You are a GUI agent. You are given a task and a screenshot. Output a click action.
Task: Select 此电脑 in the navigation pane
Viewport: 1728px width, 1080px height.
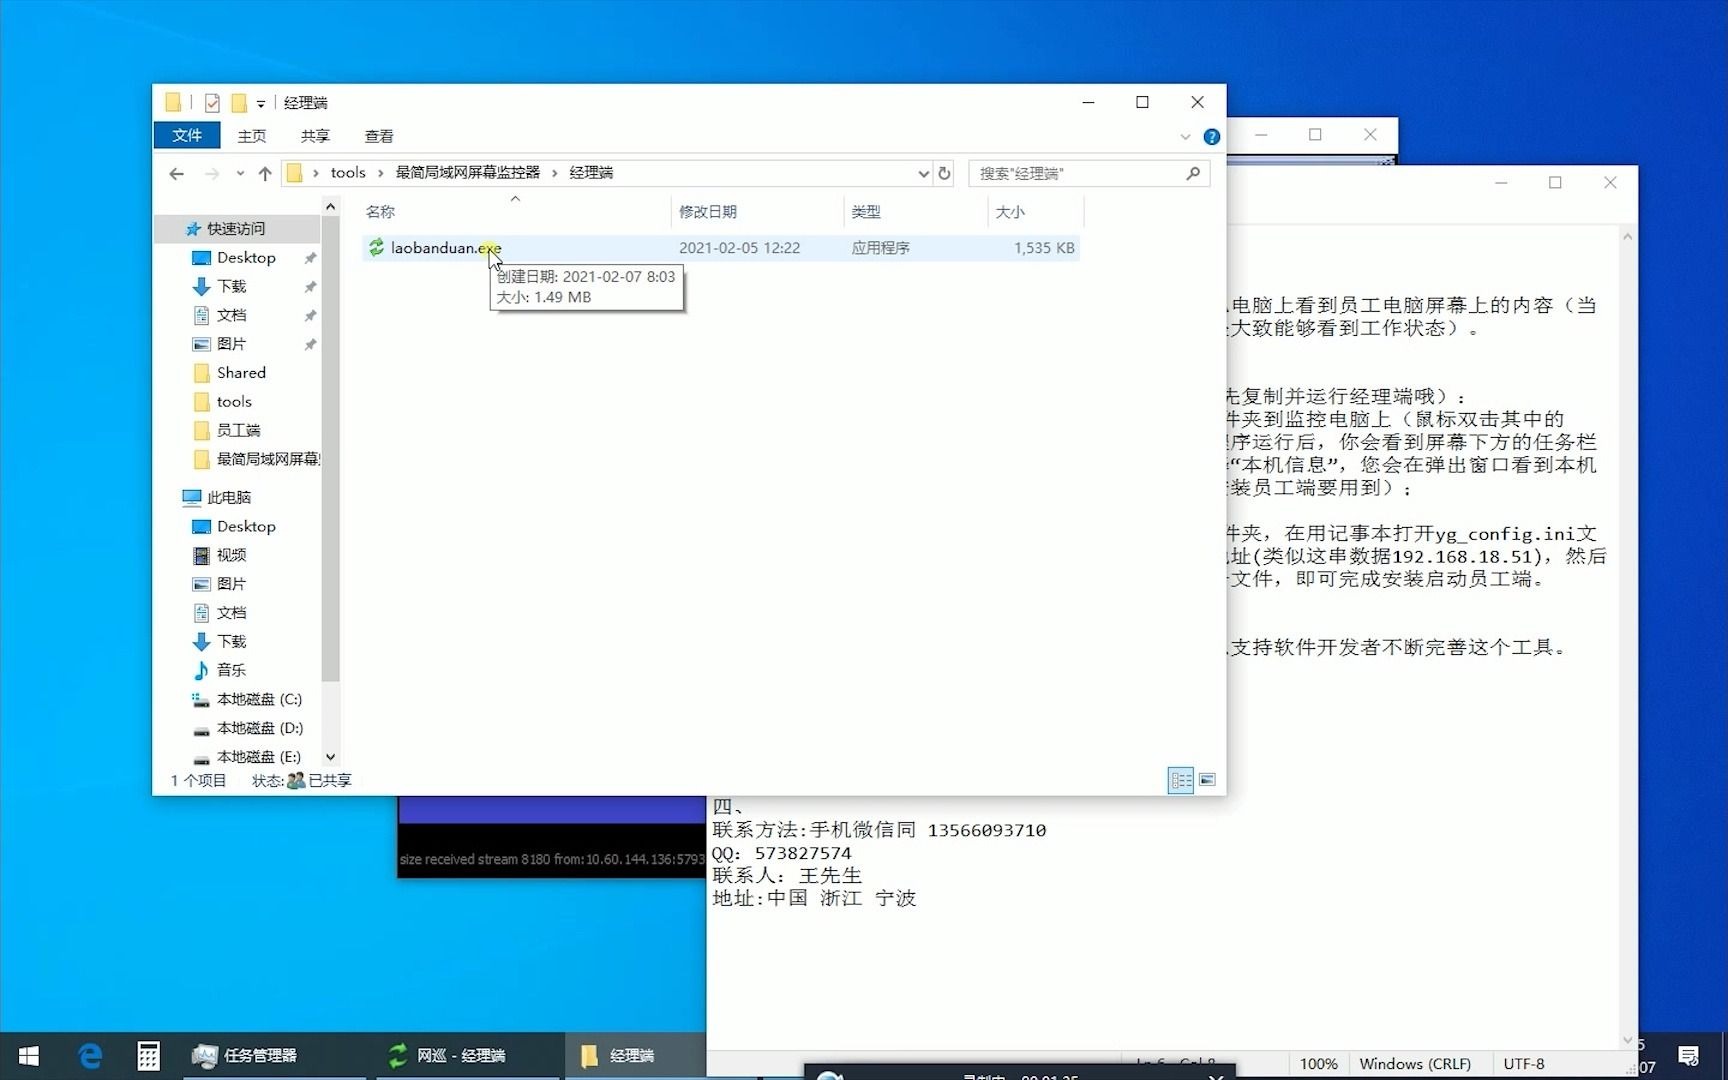(x=229, y=497)
